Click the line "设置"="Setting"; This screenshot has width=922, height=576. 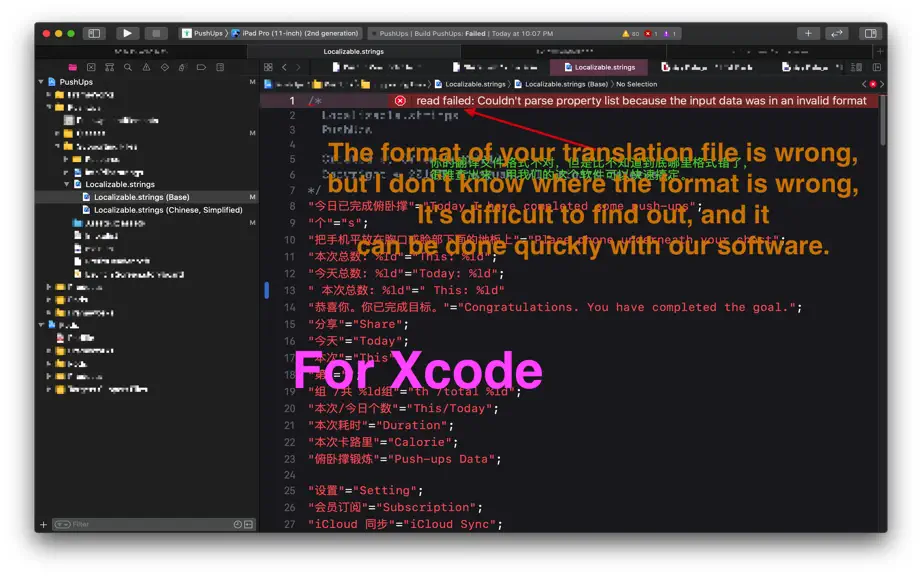[x=365, y=491]
